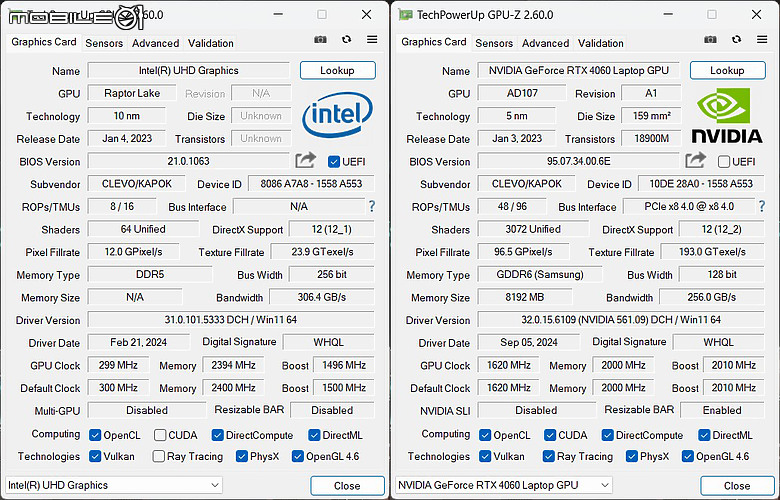Click the DDR5 Memory Type field
This screenshot has width=780, height=500.
click(x=150, y=274)
